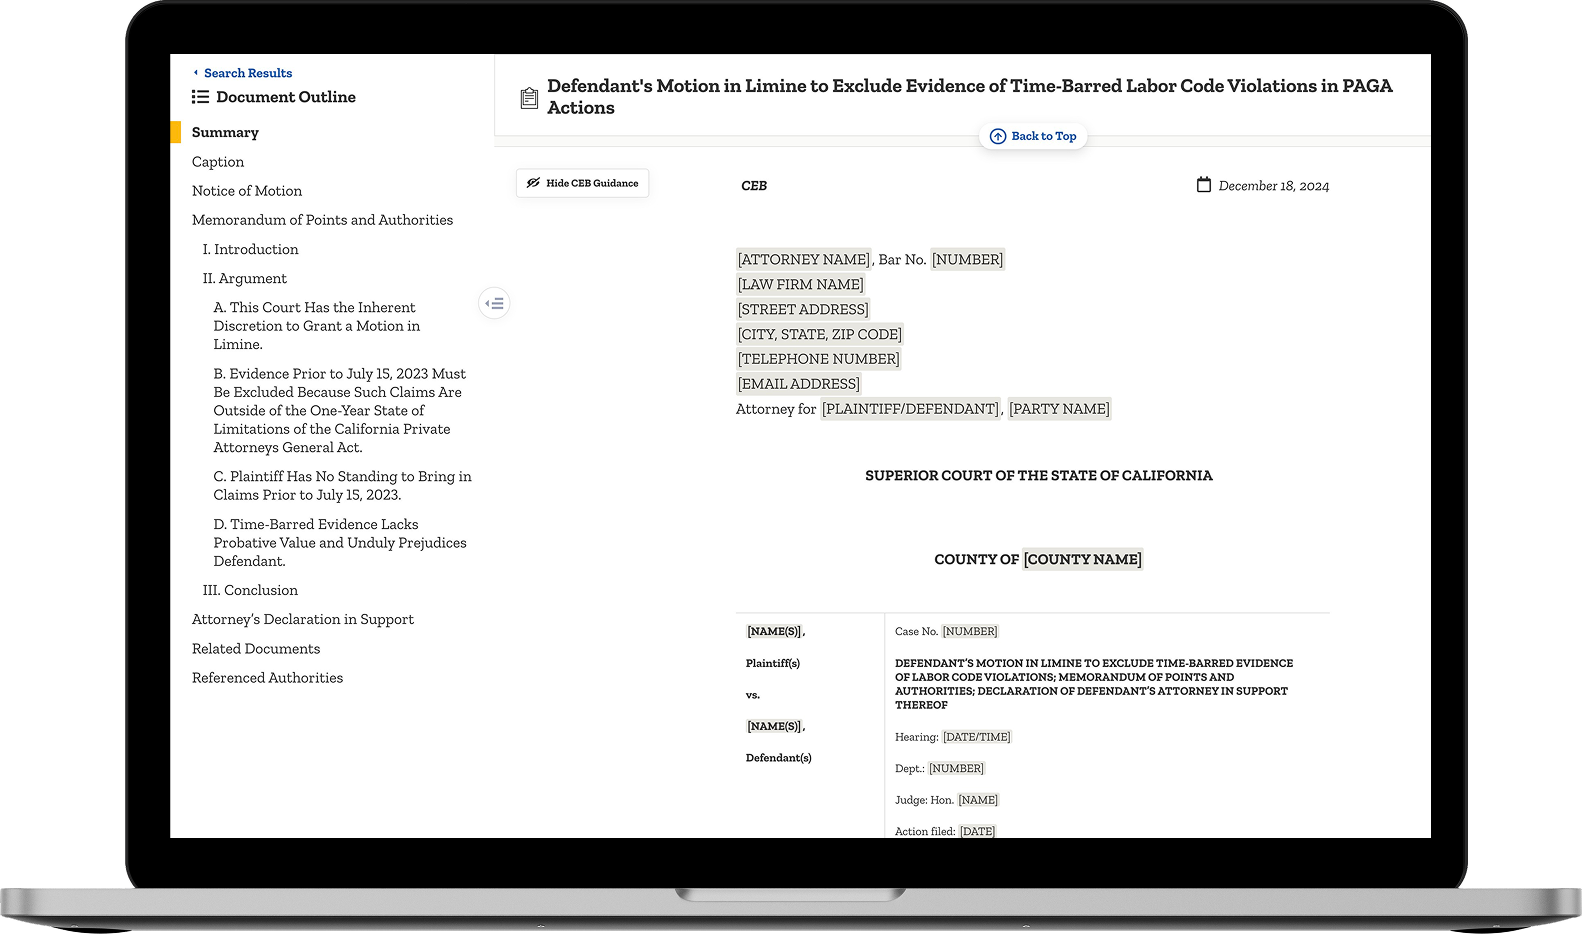Click the Back to Top arrow icon
1582x934 pixels.
click(997, 136)
